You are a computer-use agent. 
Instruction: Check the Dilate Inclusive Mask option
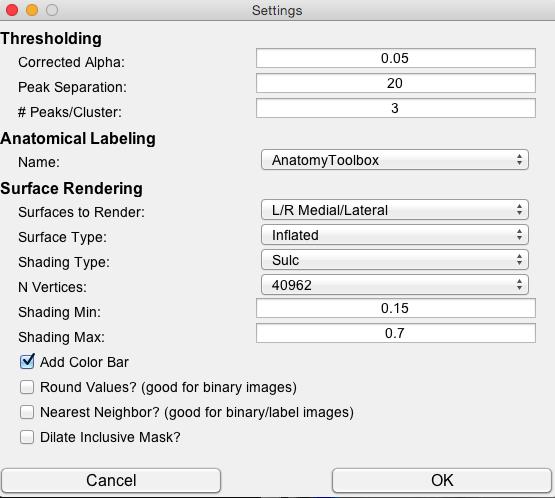click(27, 437)
